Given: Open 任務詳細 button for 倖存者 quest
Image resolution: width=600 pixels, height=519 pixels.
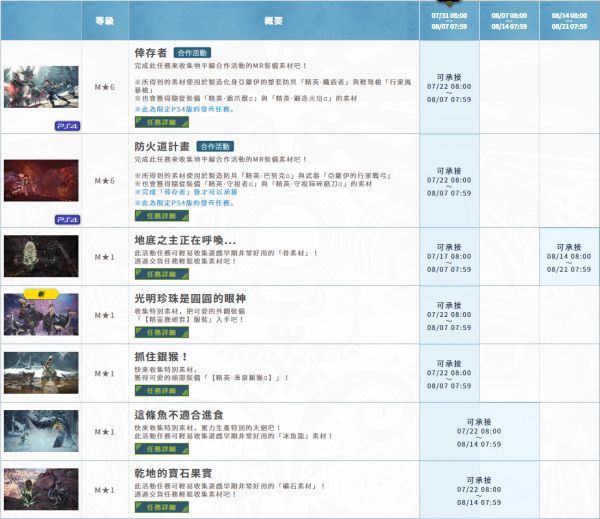Looking at the screenshot, I should pyautogui.click(x=162, y=122).
